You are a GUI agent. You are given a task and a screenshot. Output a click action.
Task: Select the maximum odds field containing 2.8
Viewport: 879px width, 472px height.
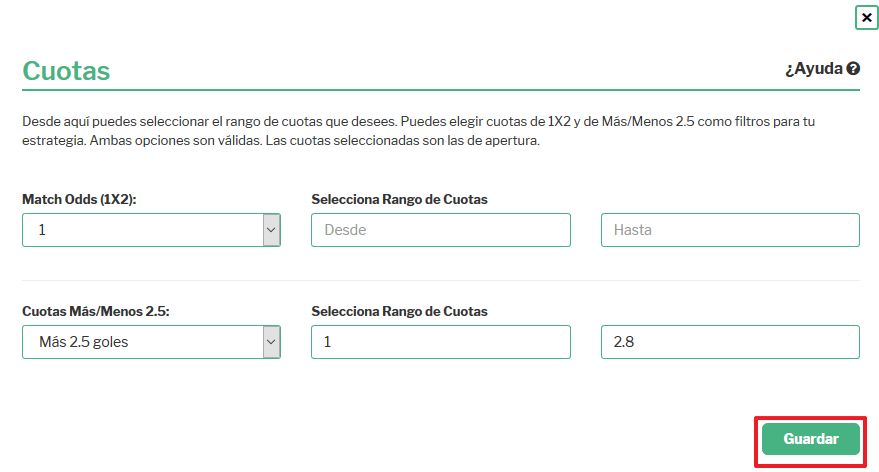[730, 342]
